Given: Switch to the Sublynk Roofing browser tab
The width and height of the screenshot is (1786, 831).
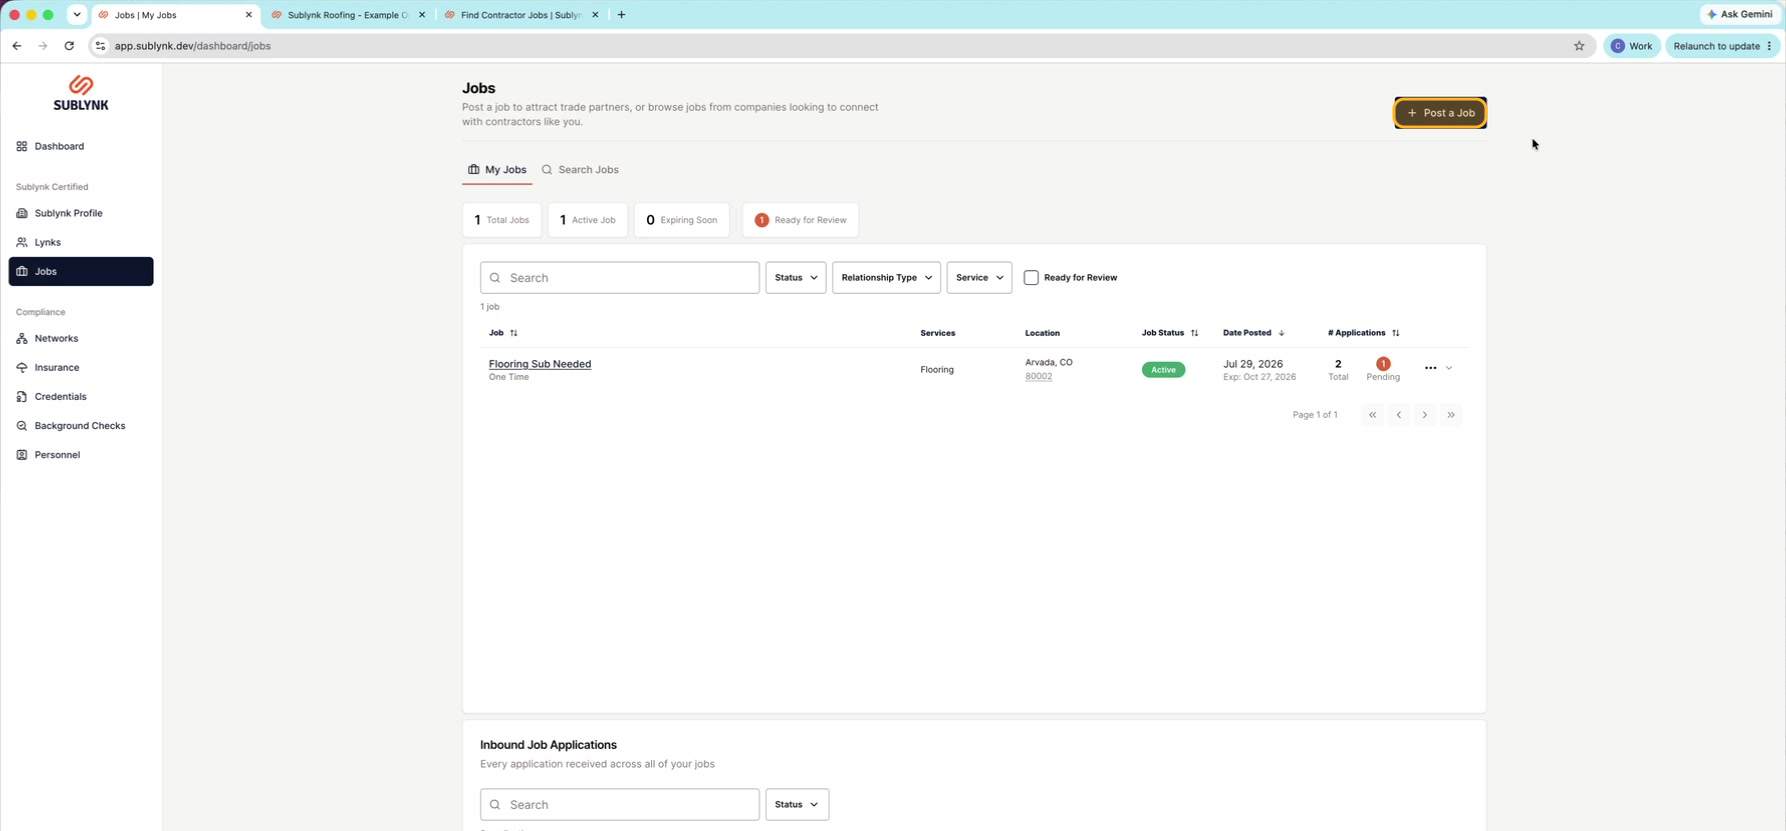Looking at the screenshot, I should (347, 15).
